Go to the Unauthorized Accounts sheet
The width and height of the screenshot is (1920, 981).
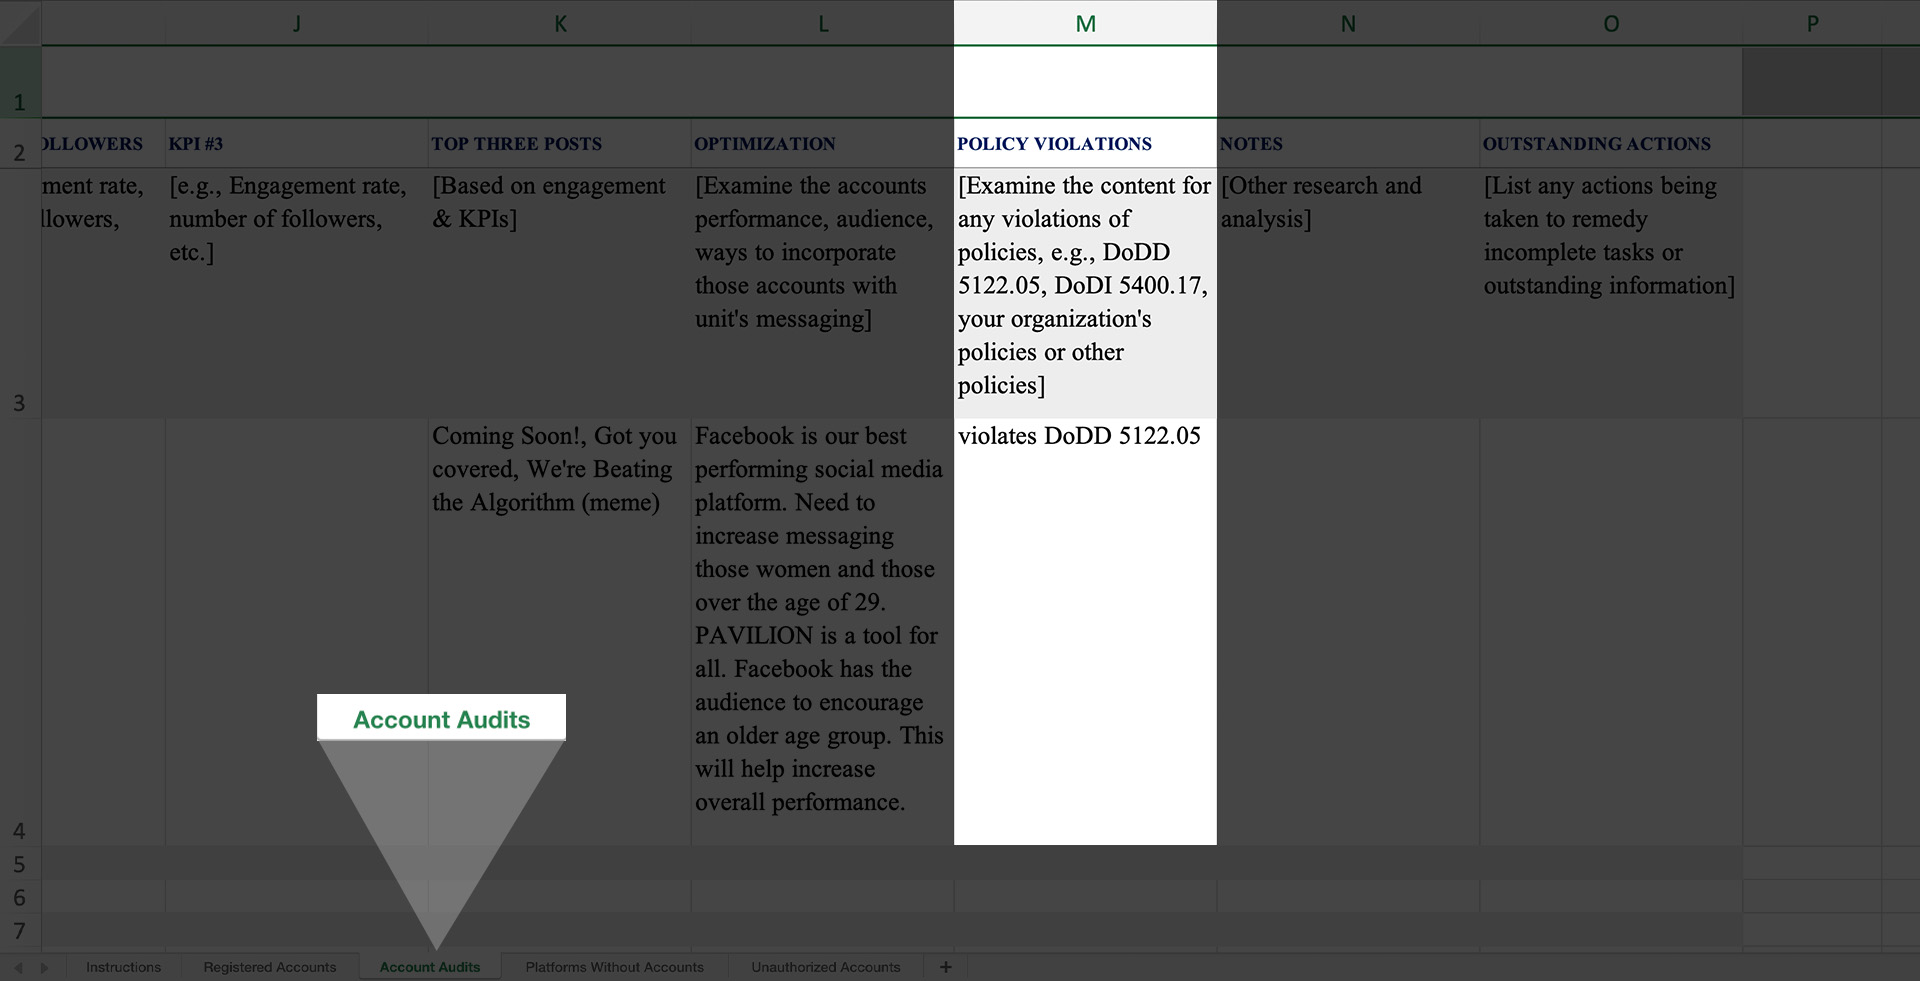pyautogui.click(x=826, y=967)
